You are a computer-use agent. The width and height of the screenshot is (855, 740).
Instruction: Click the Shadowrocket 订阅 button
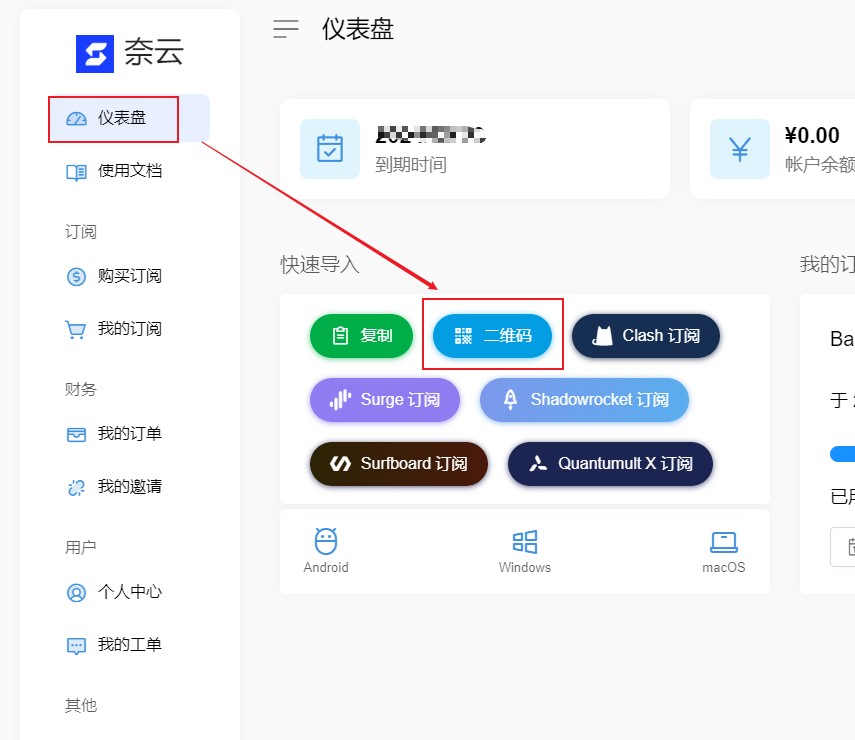pos(584,400)
